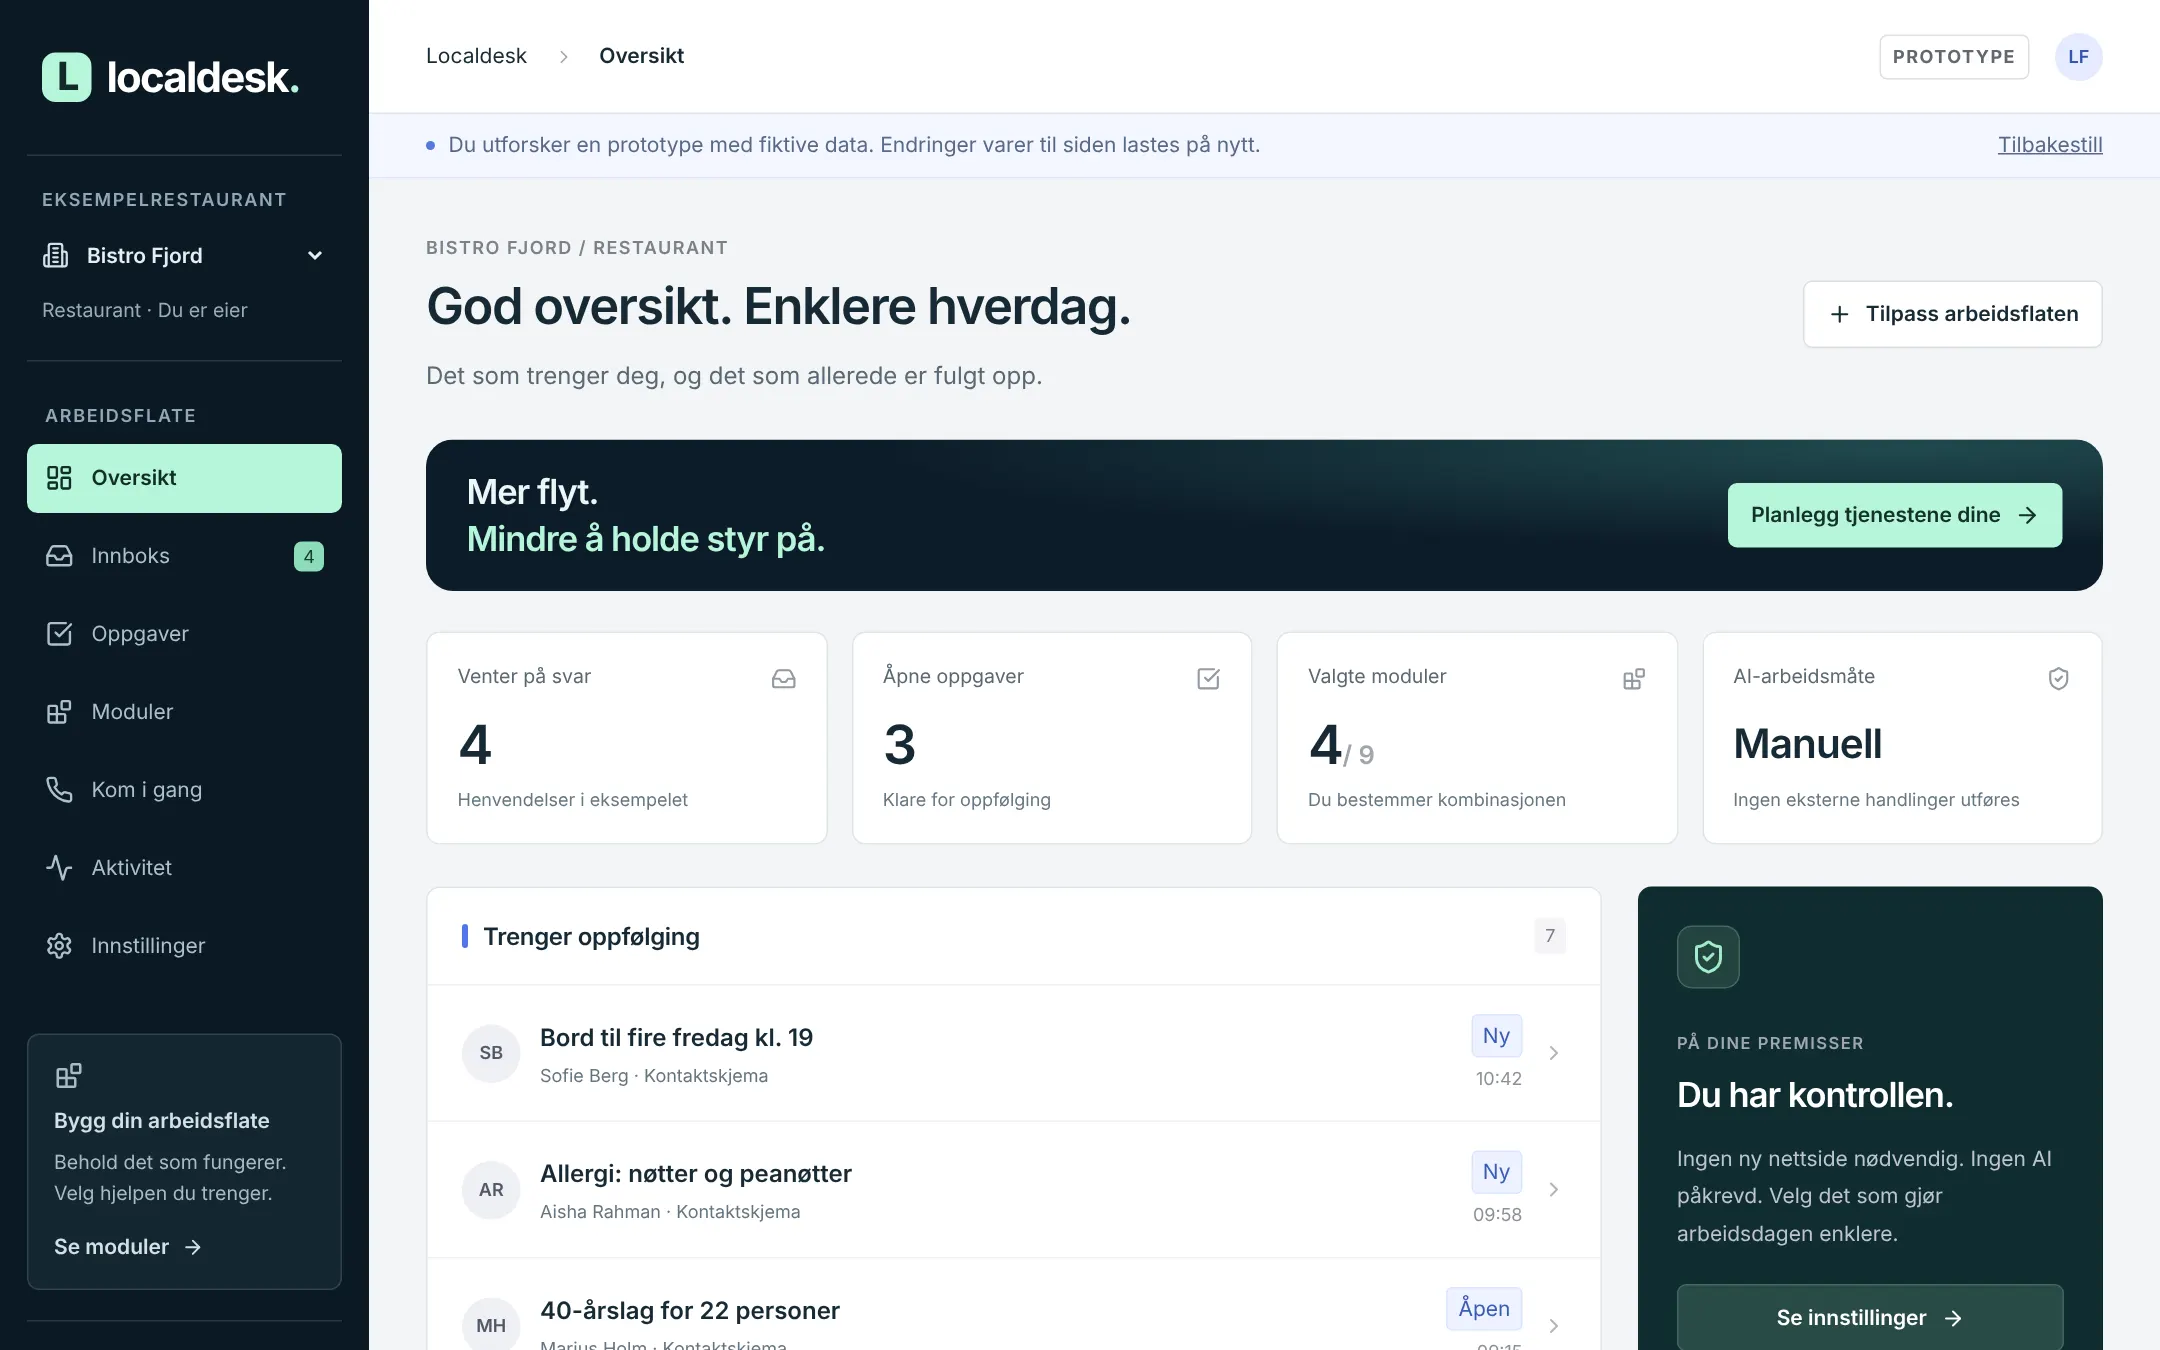Click the phone icon beside Kom i gang

59,790
